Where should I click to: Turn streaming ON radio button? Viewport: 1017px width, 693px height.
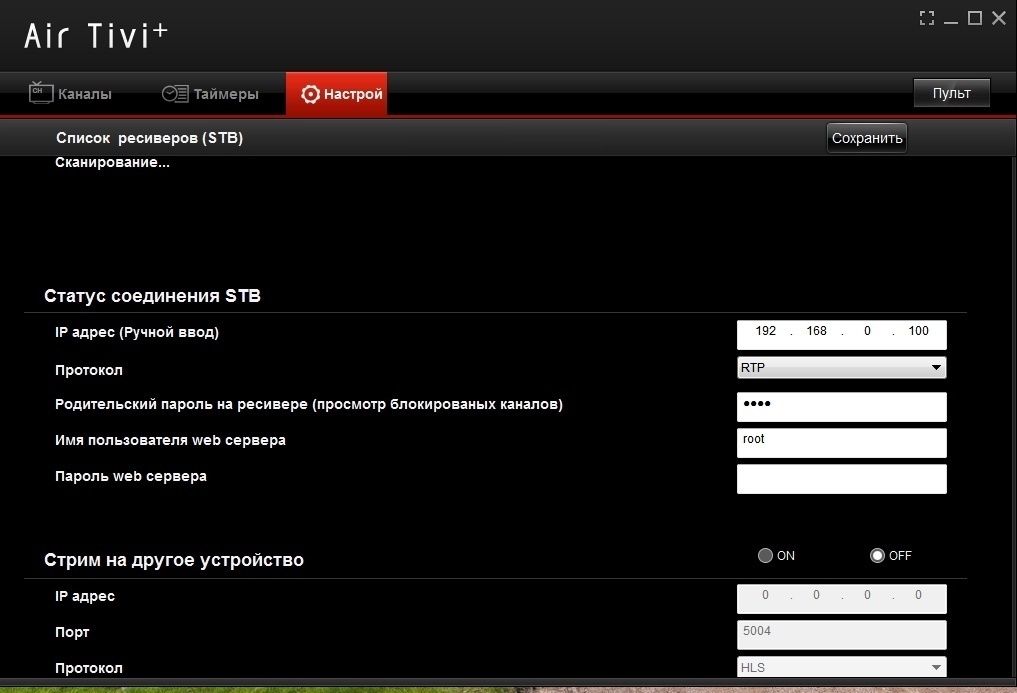[765, 555]
